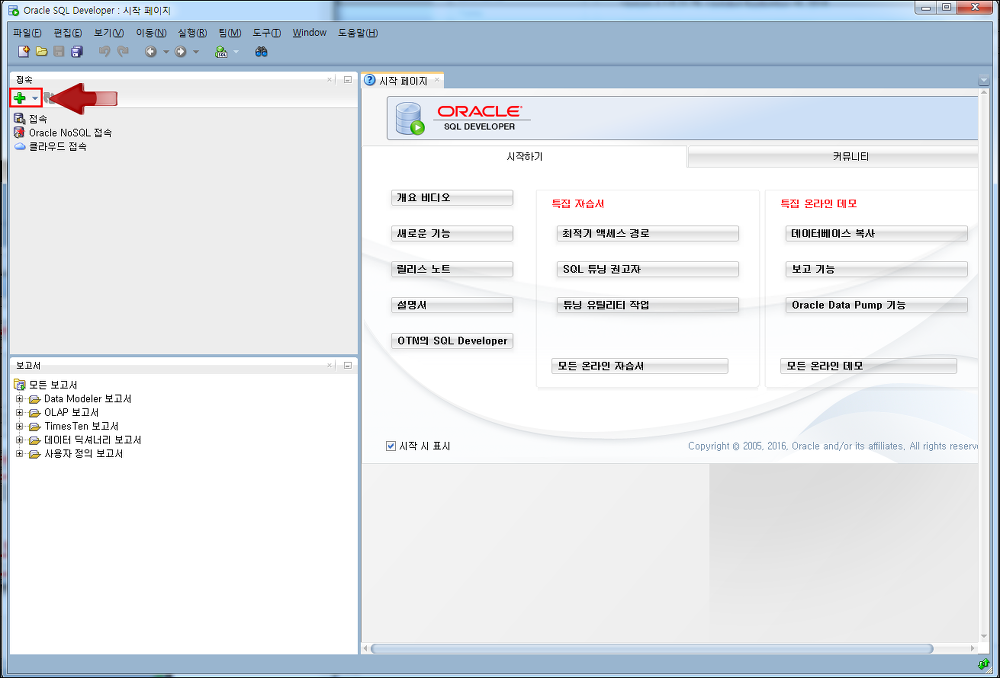Click the 모든 온라인 자습서 button

640,366
